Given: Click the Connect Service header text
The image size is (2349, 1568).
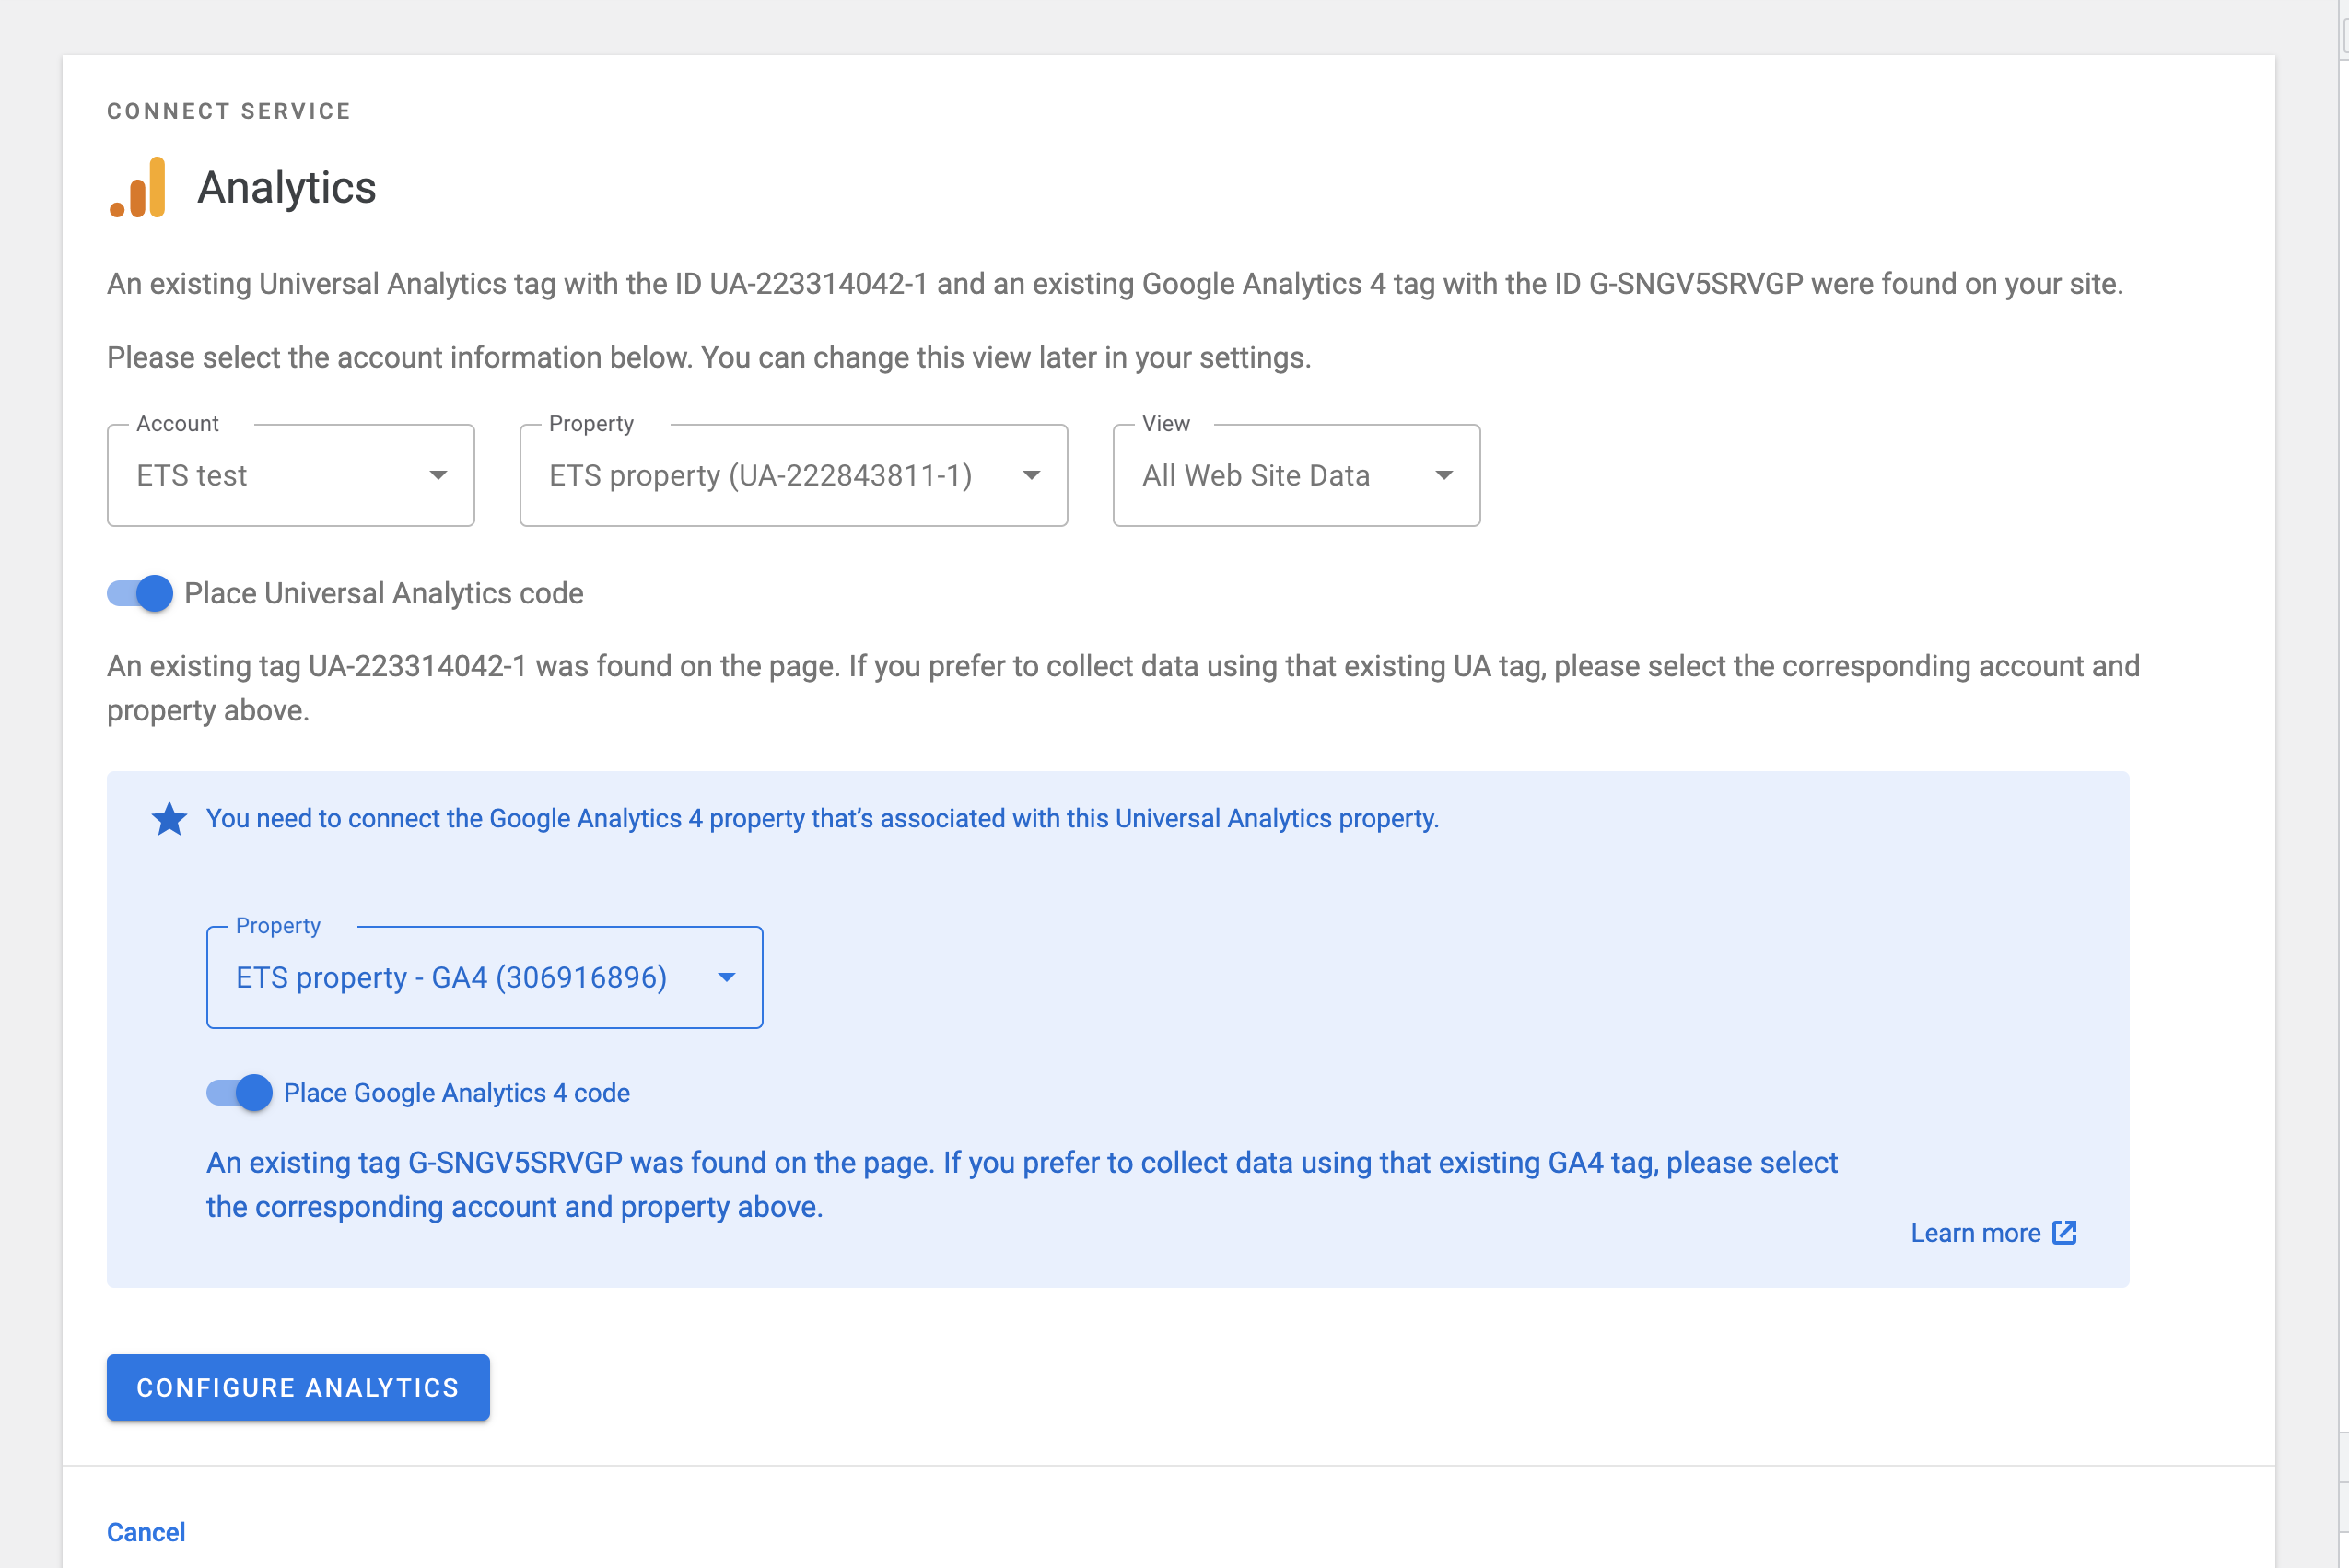Looking at the screenshot, I should click(x=229, y=111).
